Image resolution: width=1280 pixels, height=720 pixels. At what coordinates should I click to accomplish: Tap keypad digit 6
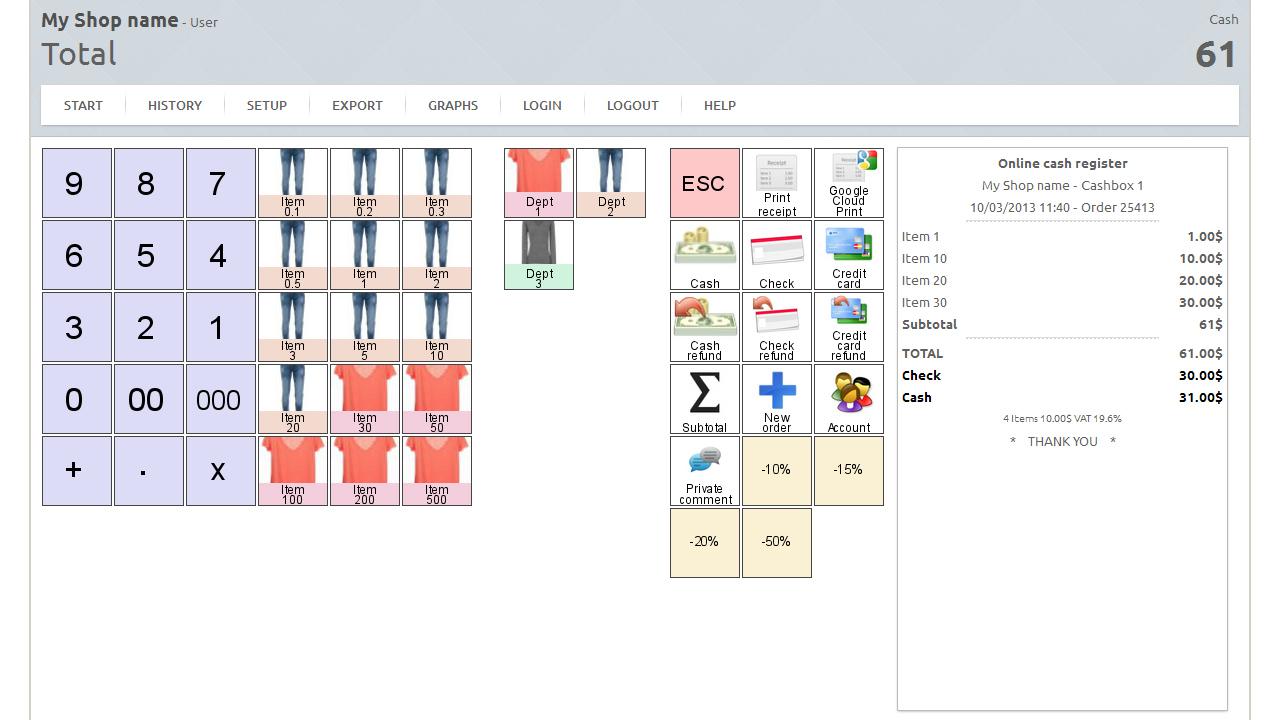click(77, 255)
